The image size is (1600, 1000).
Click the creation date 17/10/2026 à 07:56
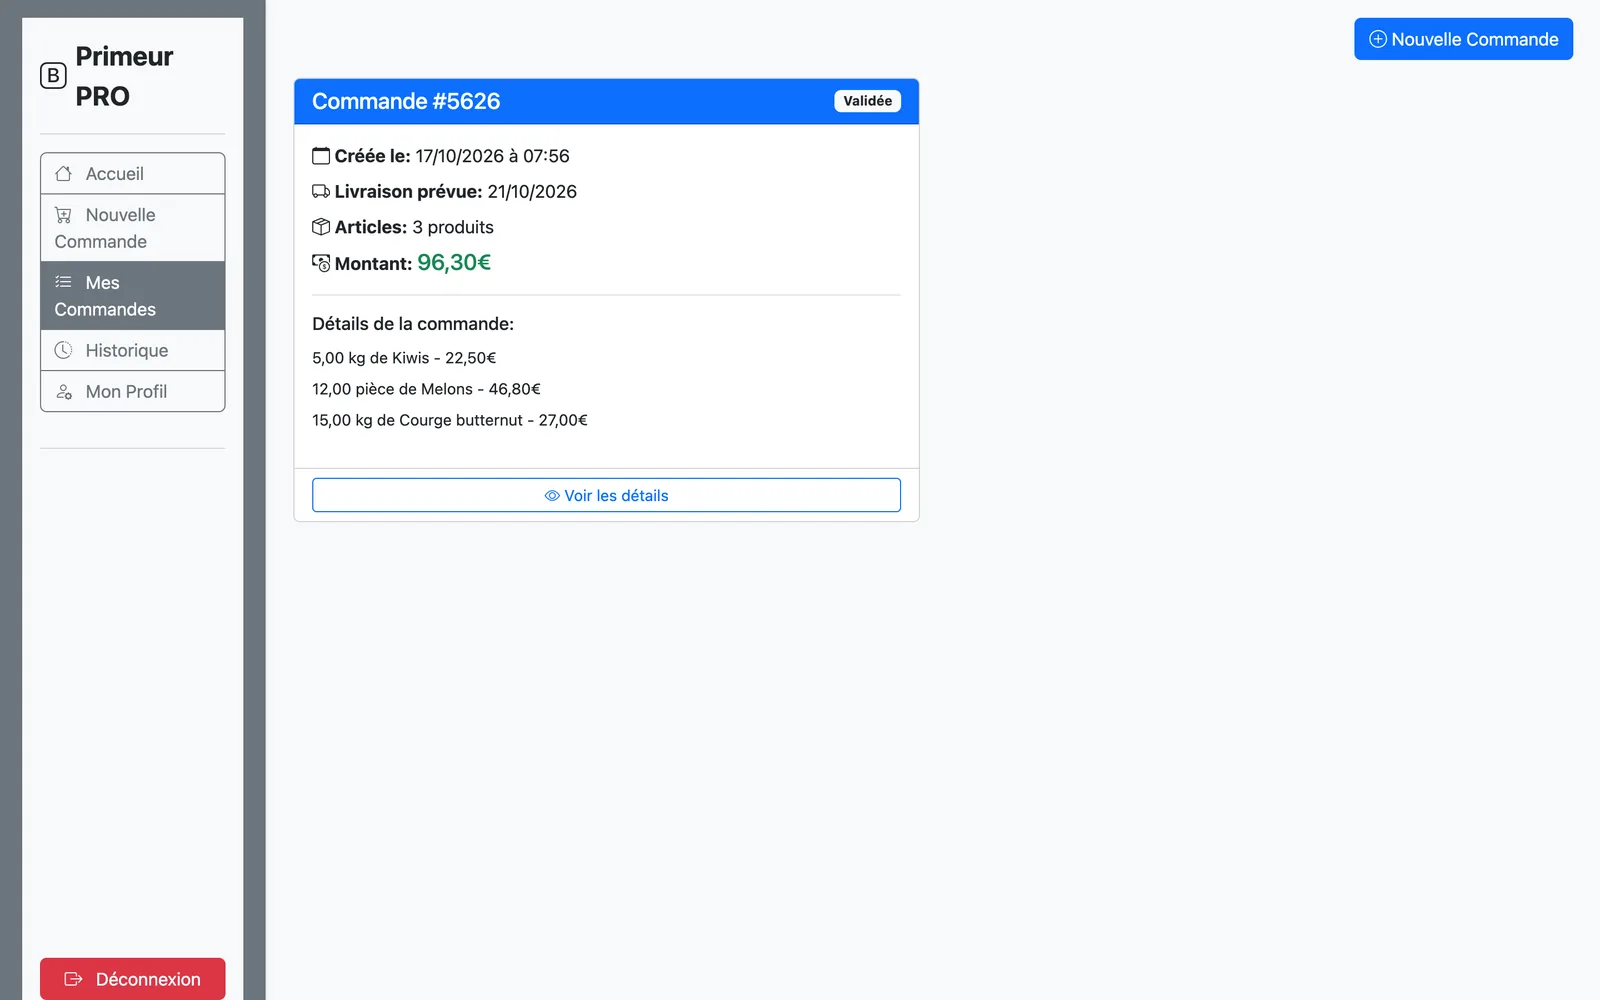(492, 156)
